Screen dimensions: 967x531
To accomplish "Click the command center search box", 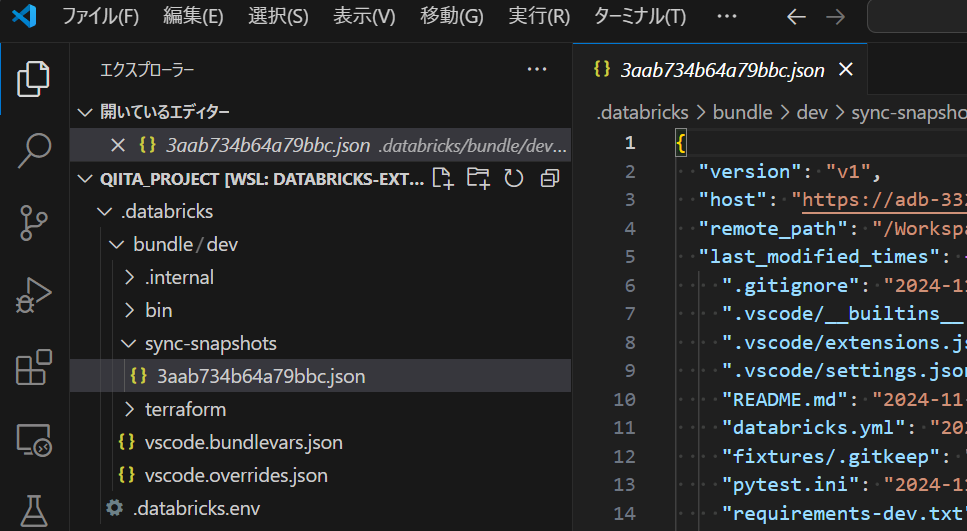I will click(x=917, y=17).
